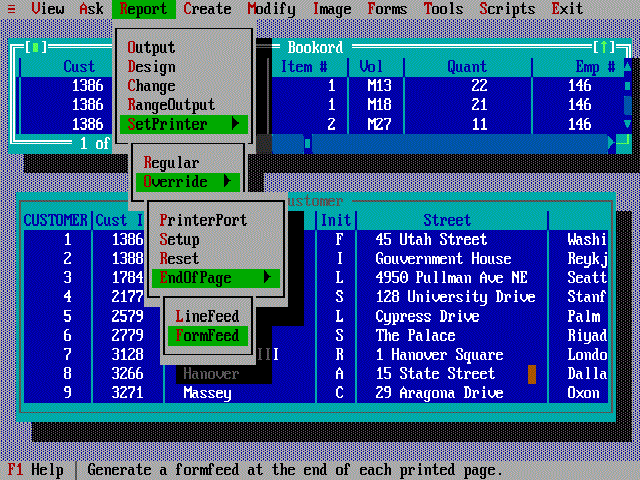
Task: Click Exit in the menu bar
Action: (x=567, y=9)
